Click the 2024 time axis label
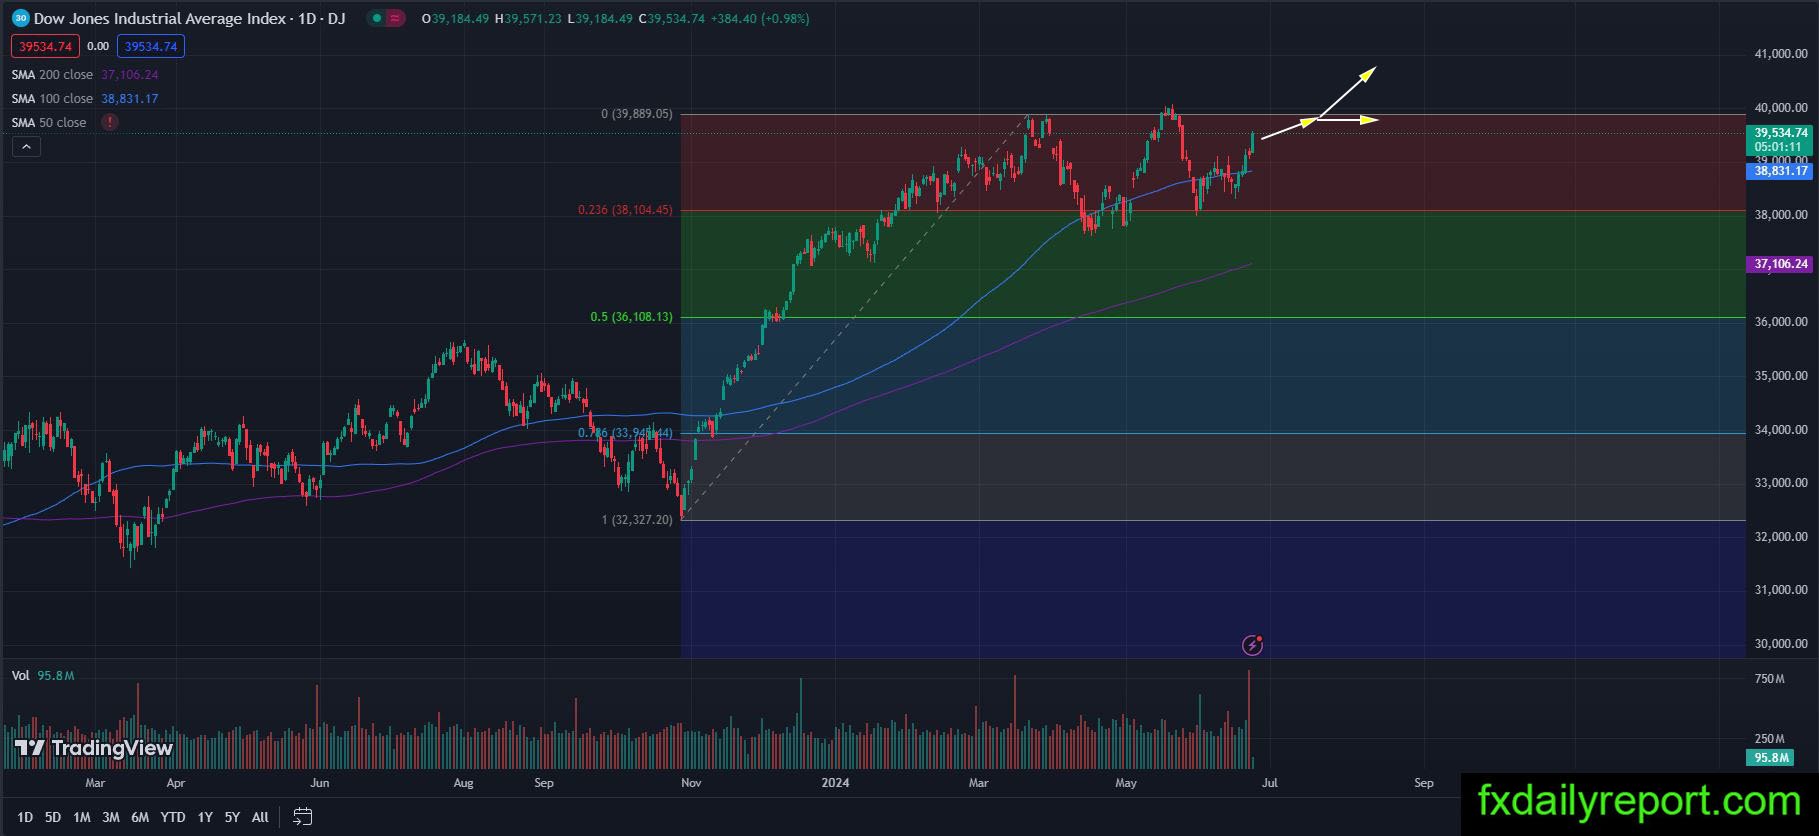The image size is (1819, 836). point(835,783)
